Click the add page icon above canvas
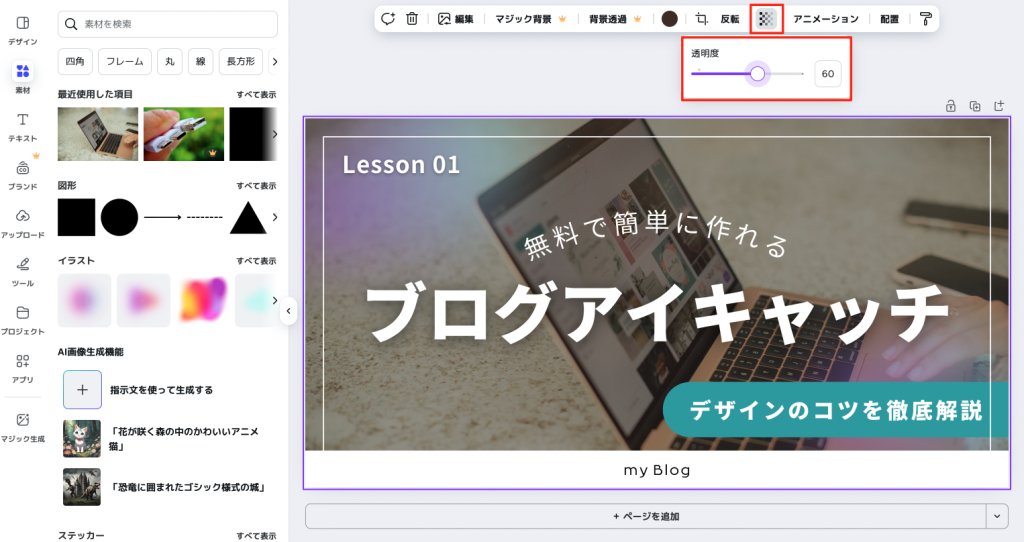Screen dimensions: 1024x542 pos(999,106)
